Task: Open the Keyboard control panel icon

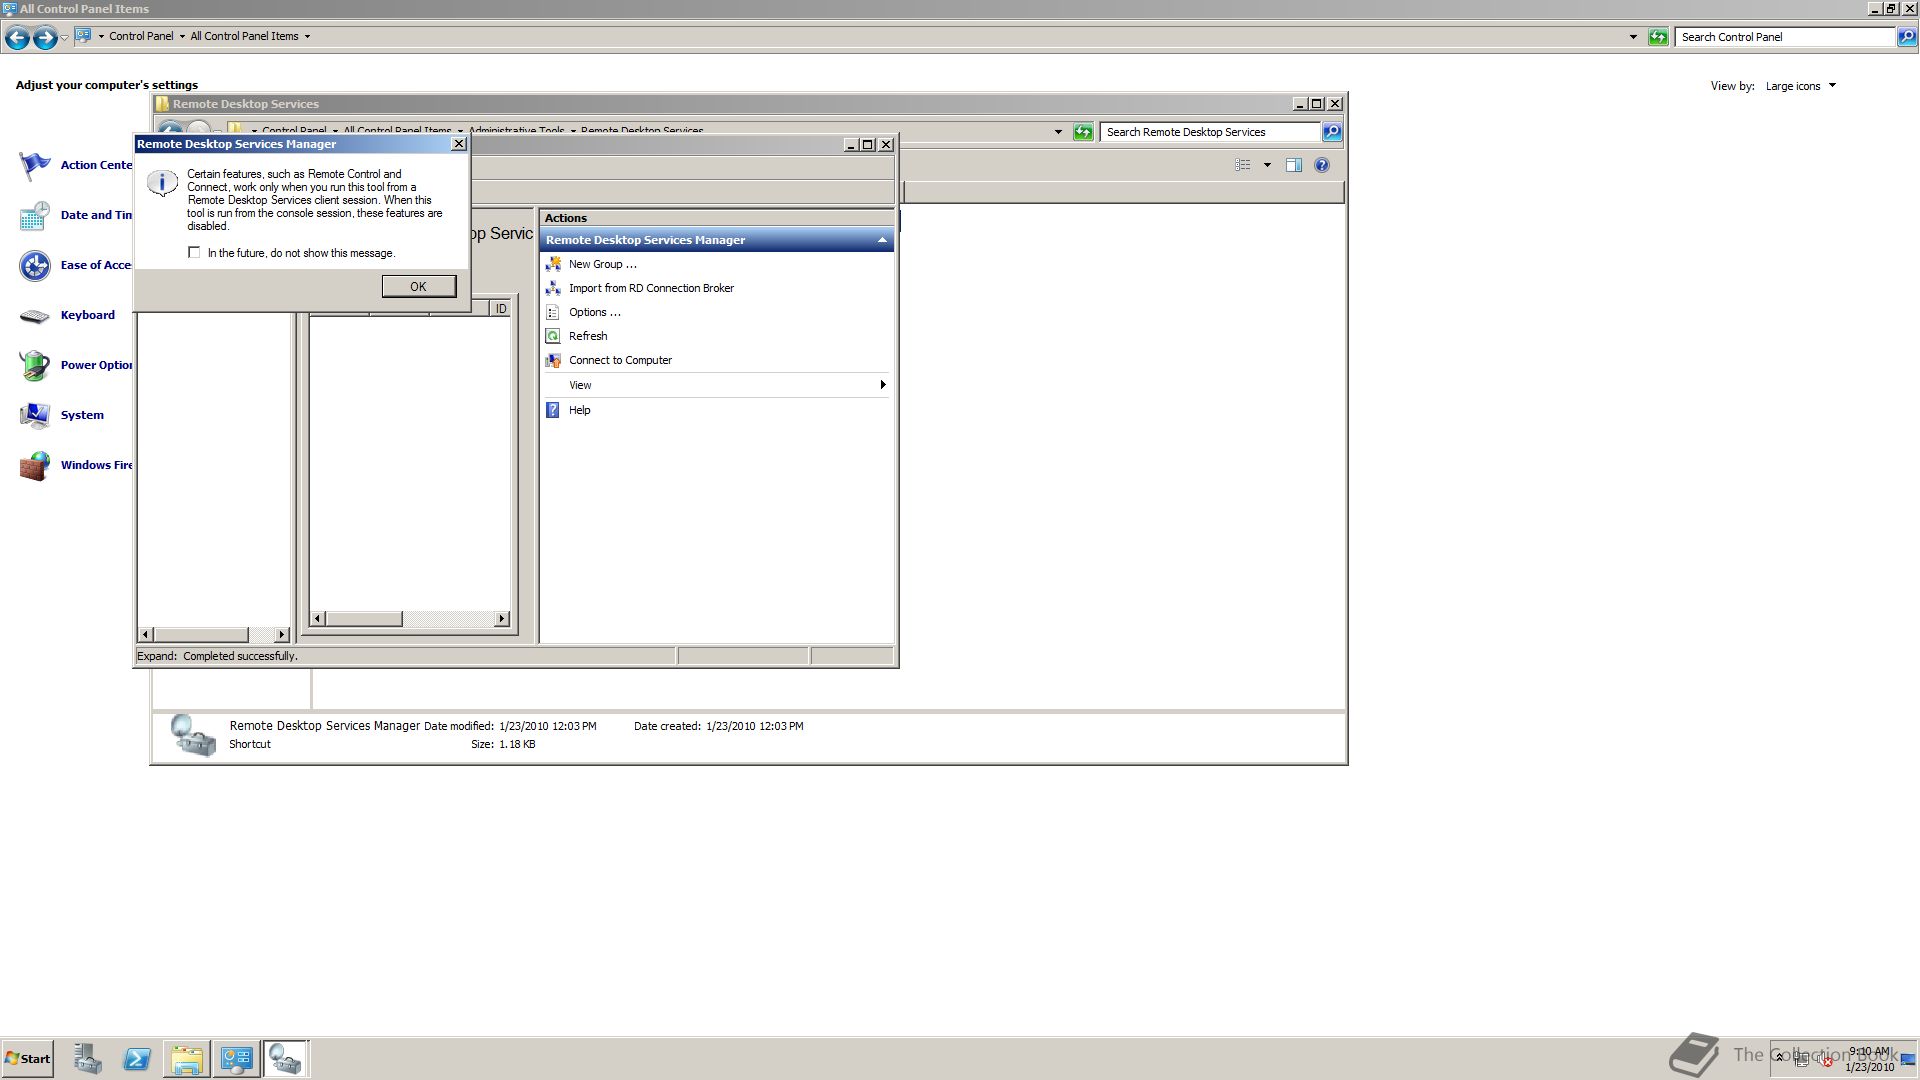Action: coord(35,315)
